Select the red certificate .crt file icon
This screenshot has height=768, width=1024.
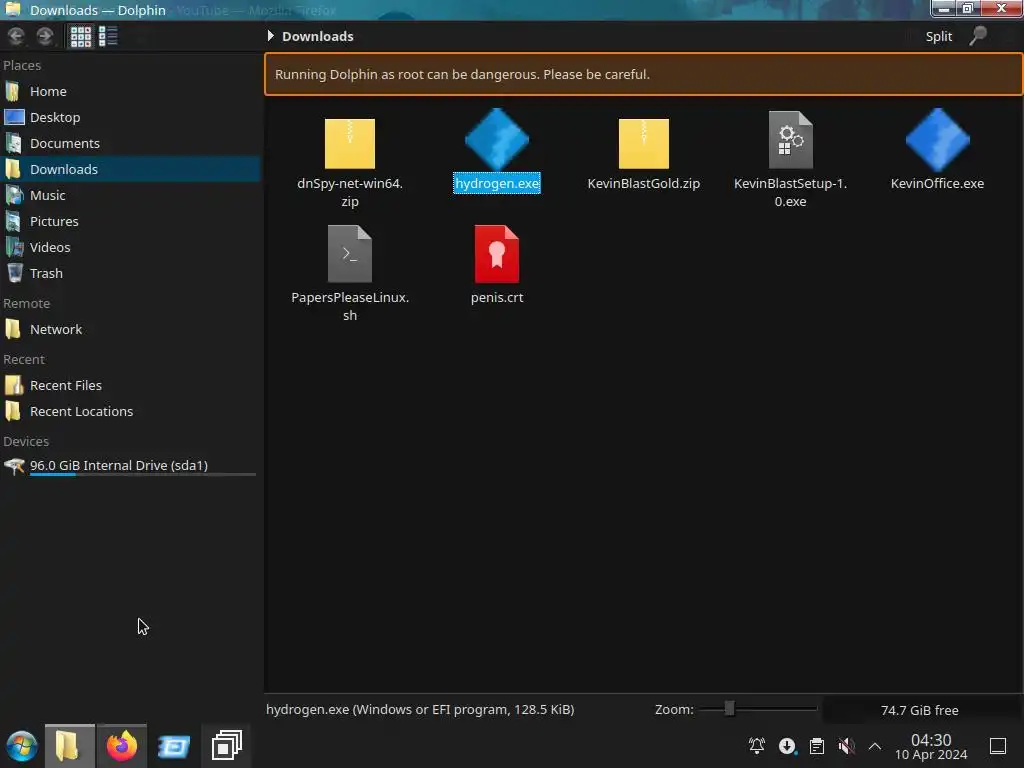point(497,253)
